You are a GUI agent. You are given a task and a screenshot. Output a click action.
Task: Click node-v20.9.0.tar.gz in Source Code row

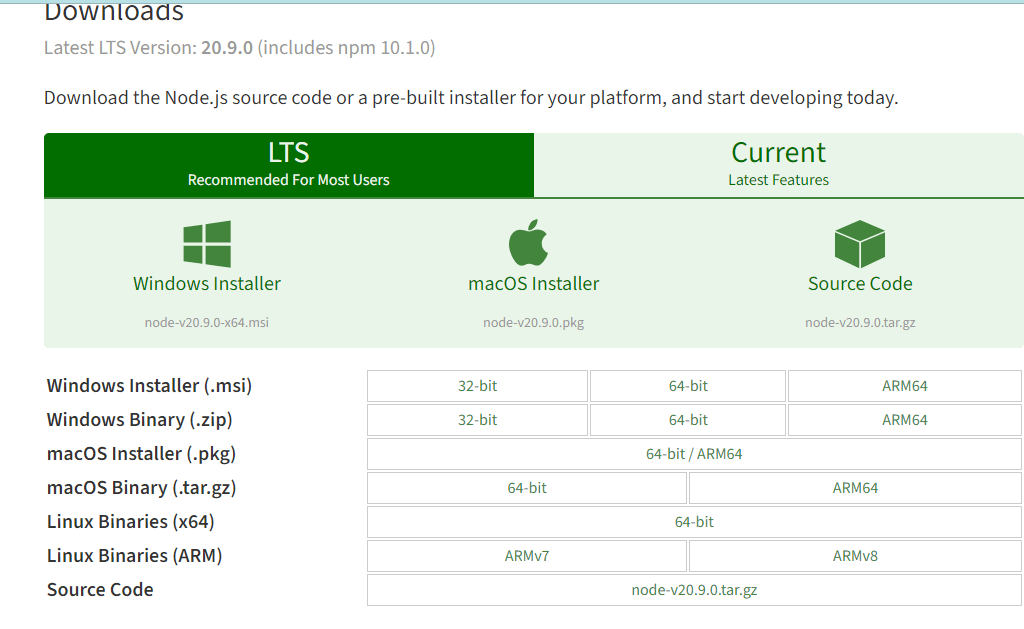(694, 590)
